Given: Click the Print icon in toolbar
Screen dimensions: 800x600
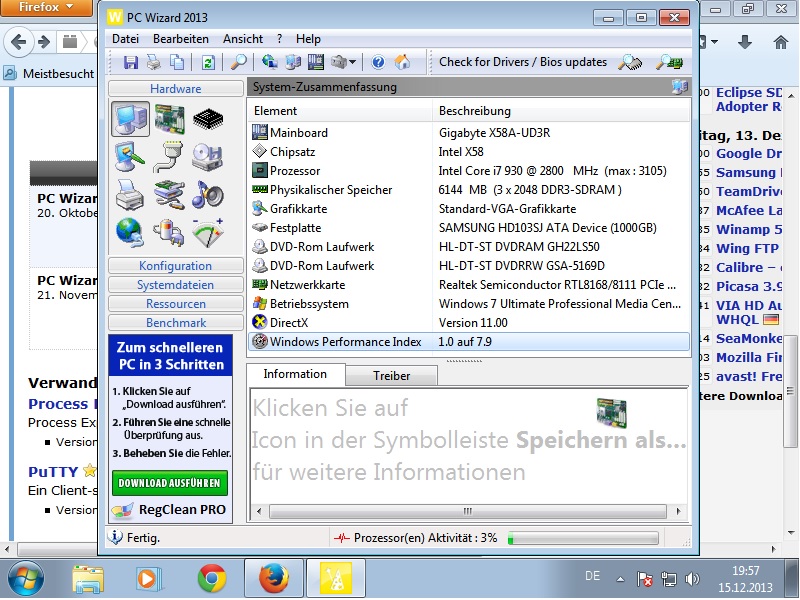Looking at the screenshot, I should [154, 62].
